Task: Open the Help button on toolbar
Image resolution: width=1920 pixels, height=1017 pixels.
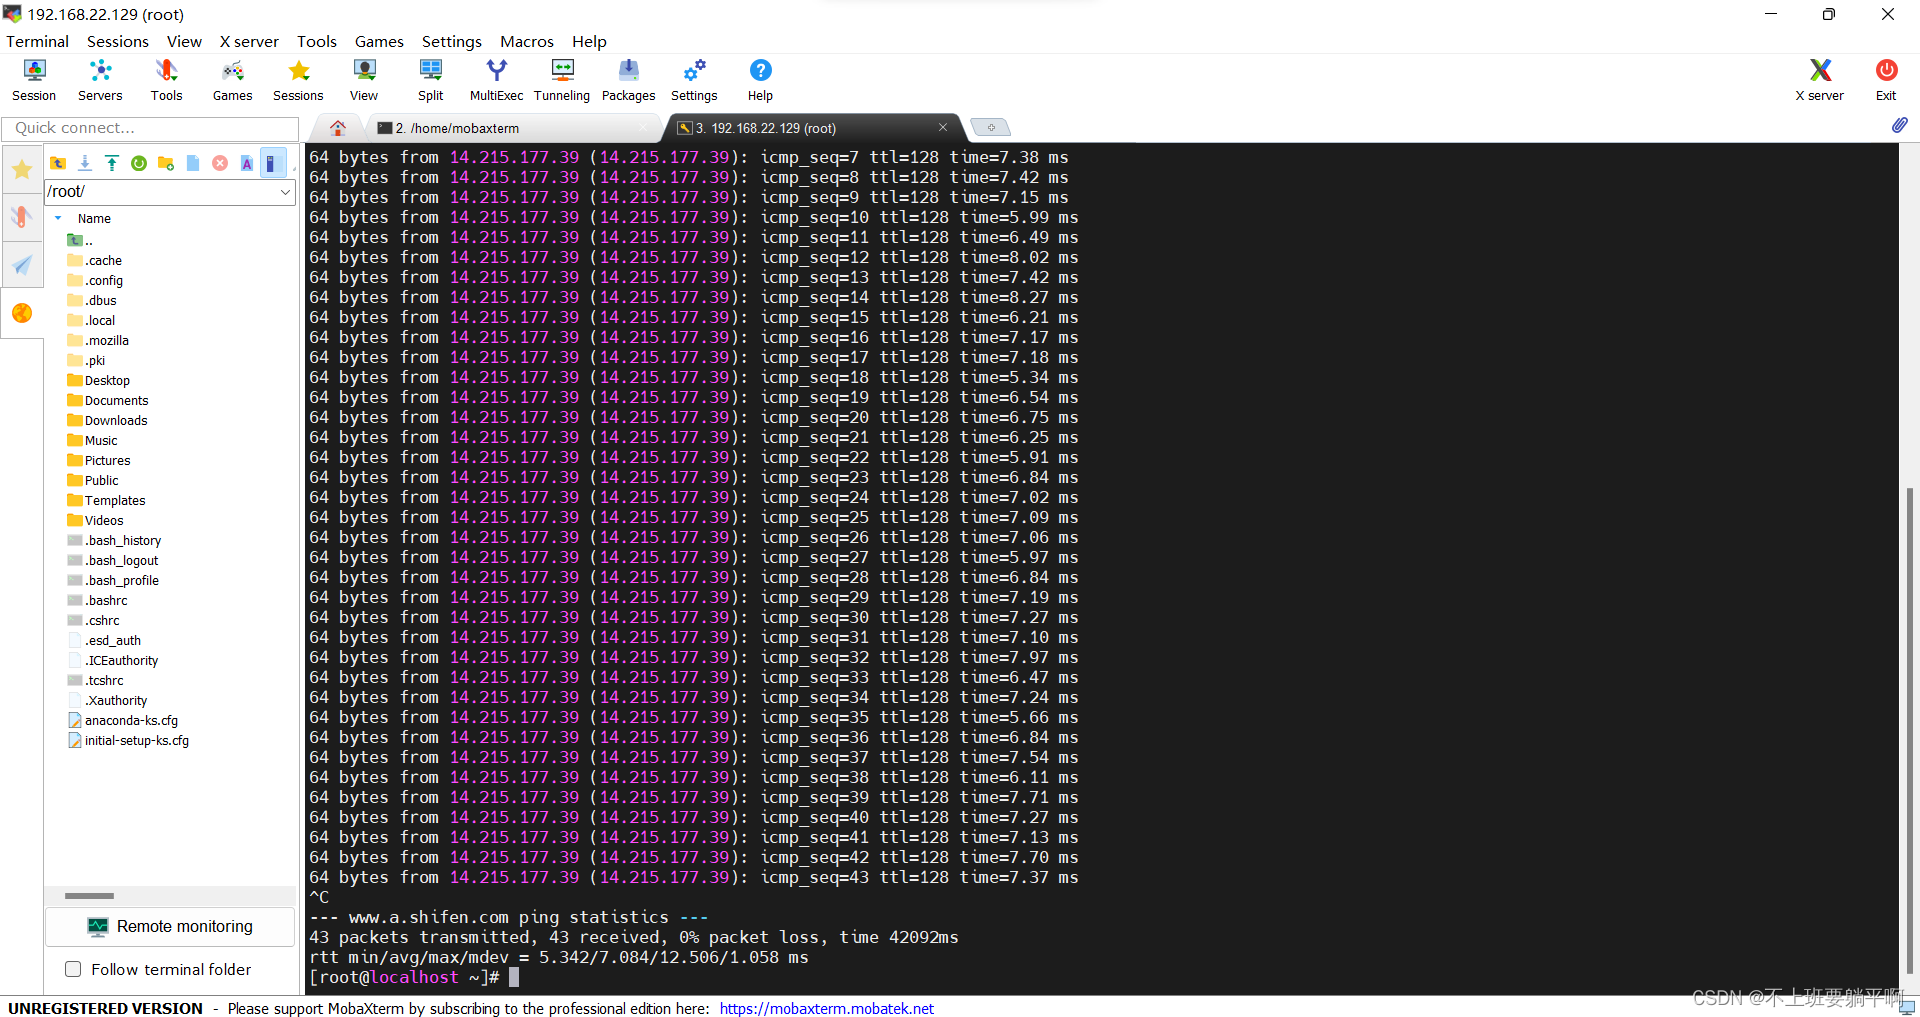Action: 760,80
